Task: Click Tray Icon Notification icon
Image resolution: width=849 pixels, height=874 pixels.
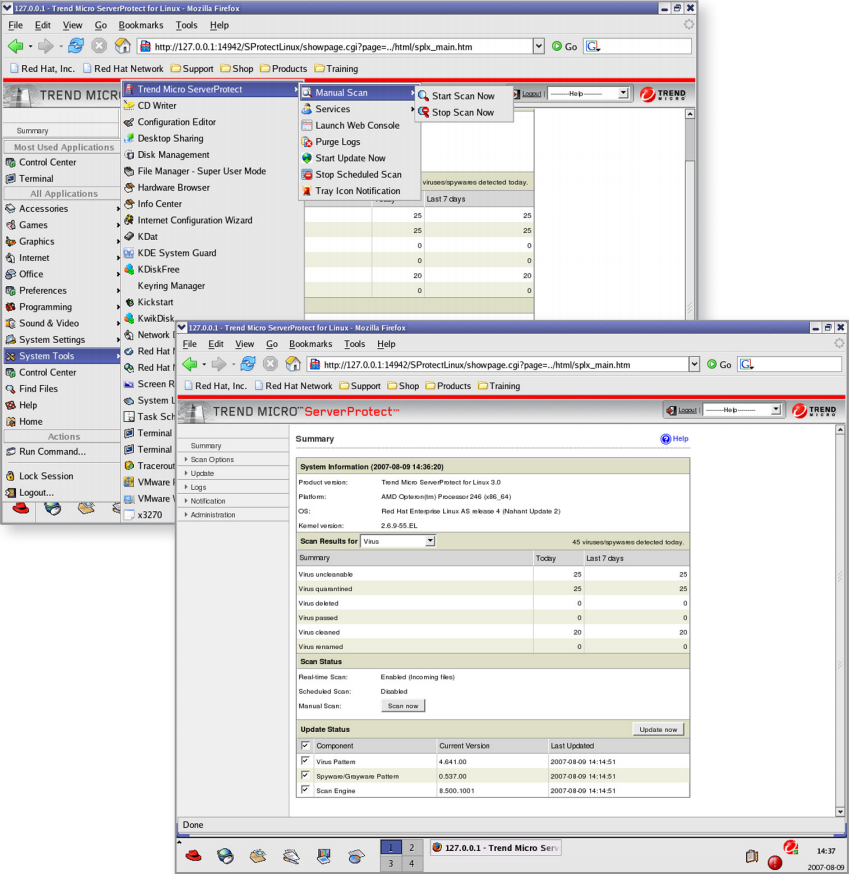Action: point(307,191)
